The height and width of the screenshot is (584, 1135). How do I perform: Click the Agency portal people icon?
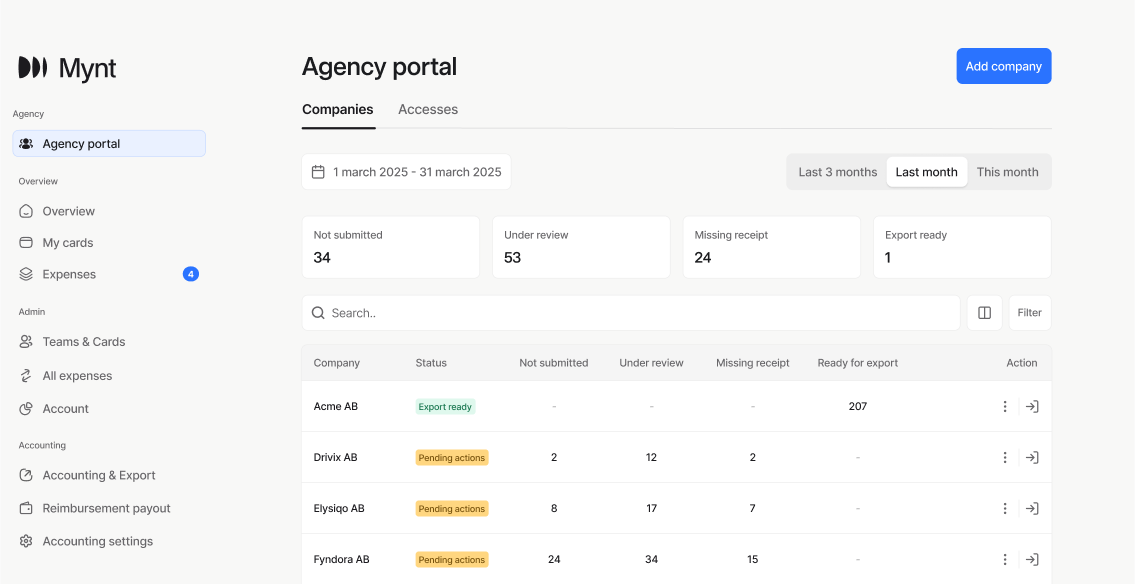pyautogui.click(x=26, y=143)
